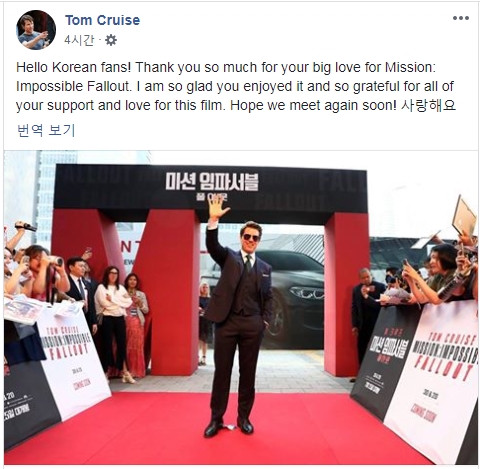Viewport: 480px width, 469px height.
Task: Click 번역 보기 to see translation
Action: tap(46, 130)
